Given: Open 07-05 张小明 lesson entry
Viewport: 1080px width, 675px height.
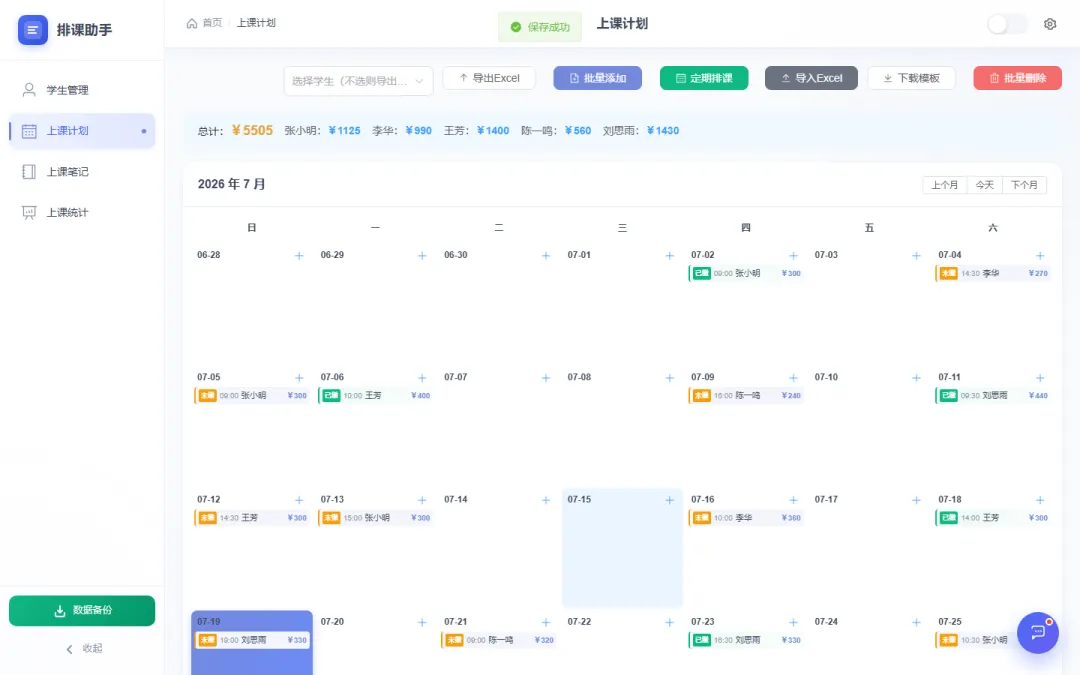Looking at the screenshot, I should tap(251, 396).
